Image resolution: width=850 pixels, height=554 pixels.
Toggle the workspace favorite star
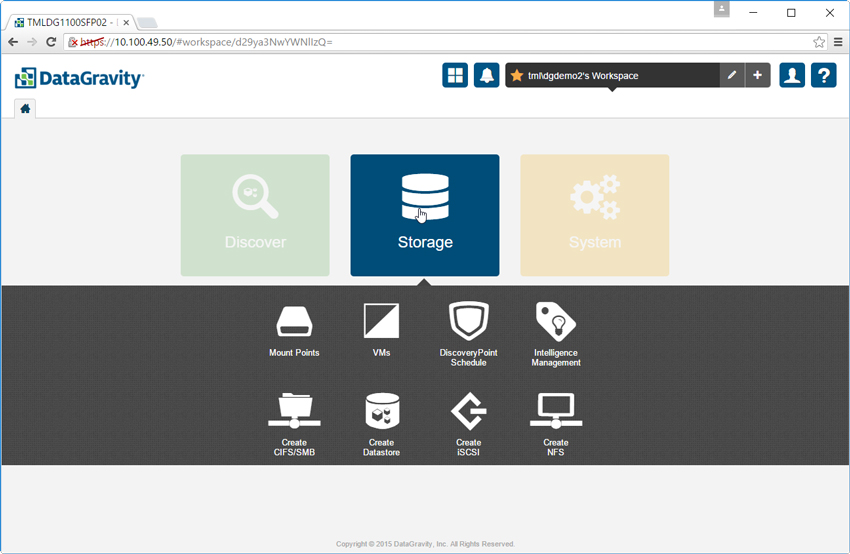(x=517, y=75)
